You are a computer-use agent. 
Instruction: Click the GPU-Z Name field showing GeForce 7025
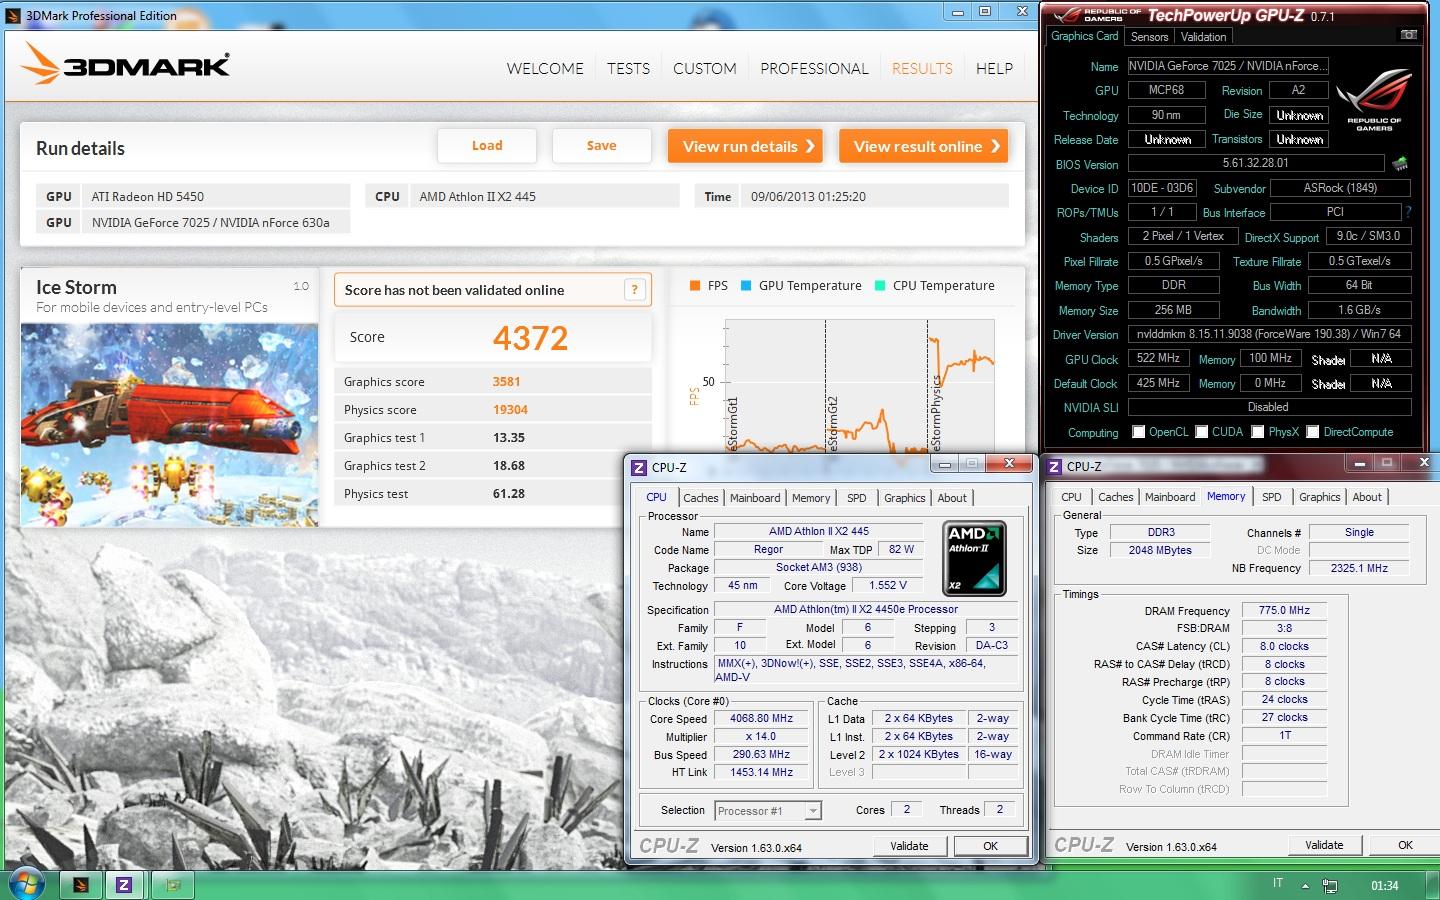click(x=1228, y=66)
